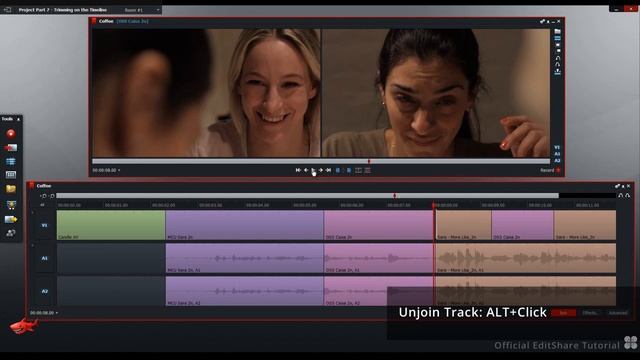Toggle the V1 track header in timeline

44,225
